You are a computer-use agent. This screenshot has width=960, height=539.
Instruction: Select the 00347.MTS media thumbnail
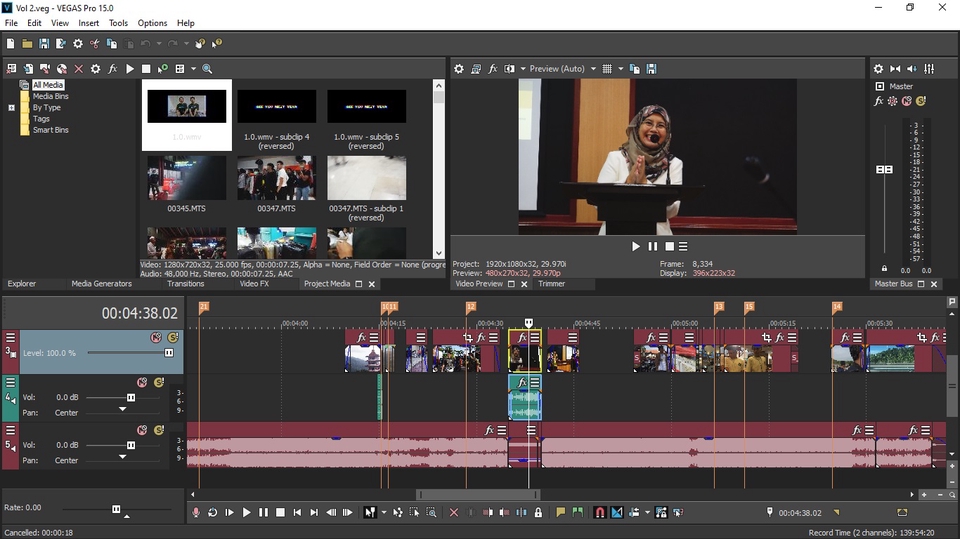click(x=277, y=178)
